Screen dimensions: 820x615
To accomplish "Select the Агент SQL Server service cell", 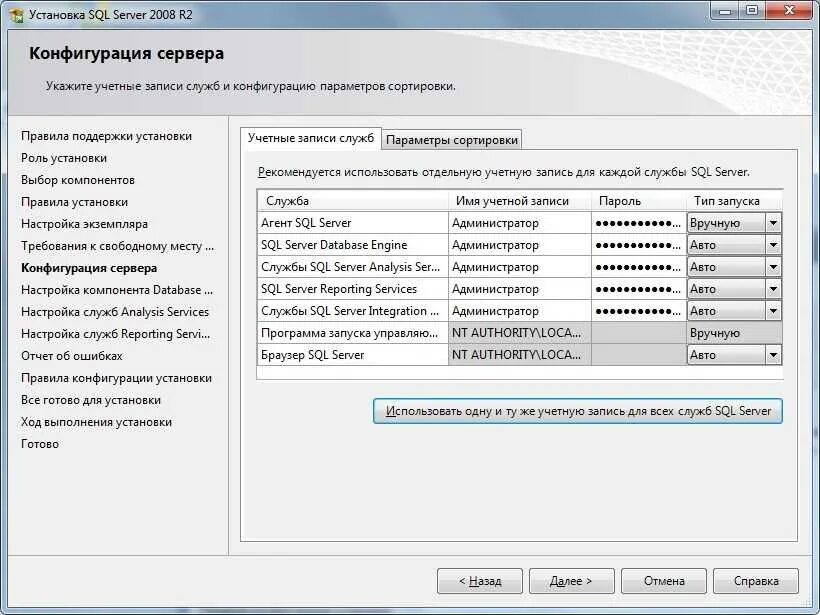I will (353, 223).
